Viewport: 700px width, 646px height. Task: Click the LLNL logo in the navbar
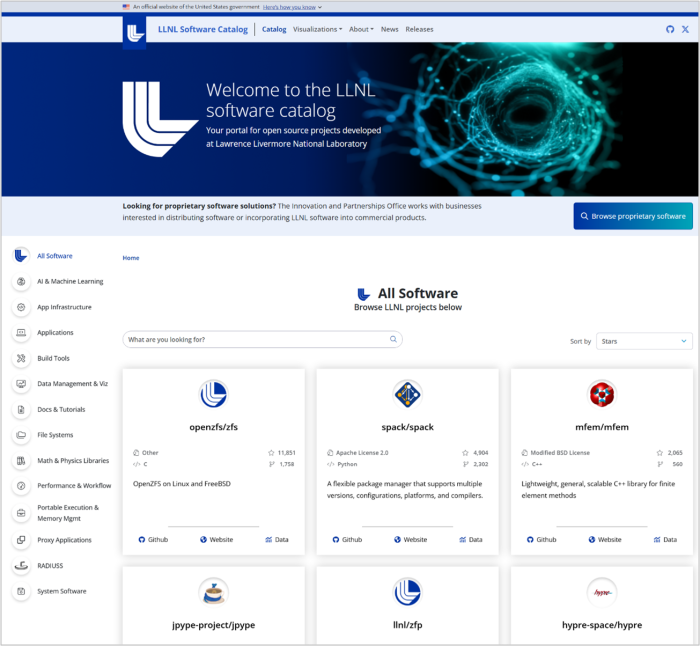pyautogui.click(x=135, y=30)
